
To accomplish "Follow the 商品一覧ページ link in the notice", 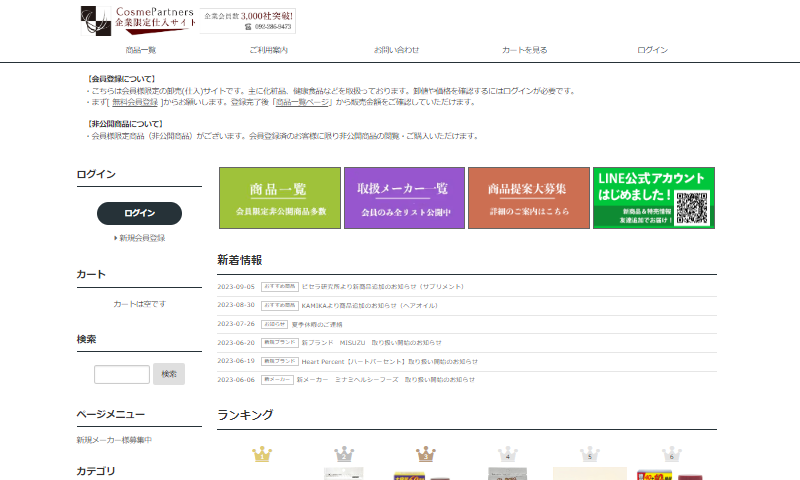I will (x=303, y=102).
